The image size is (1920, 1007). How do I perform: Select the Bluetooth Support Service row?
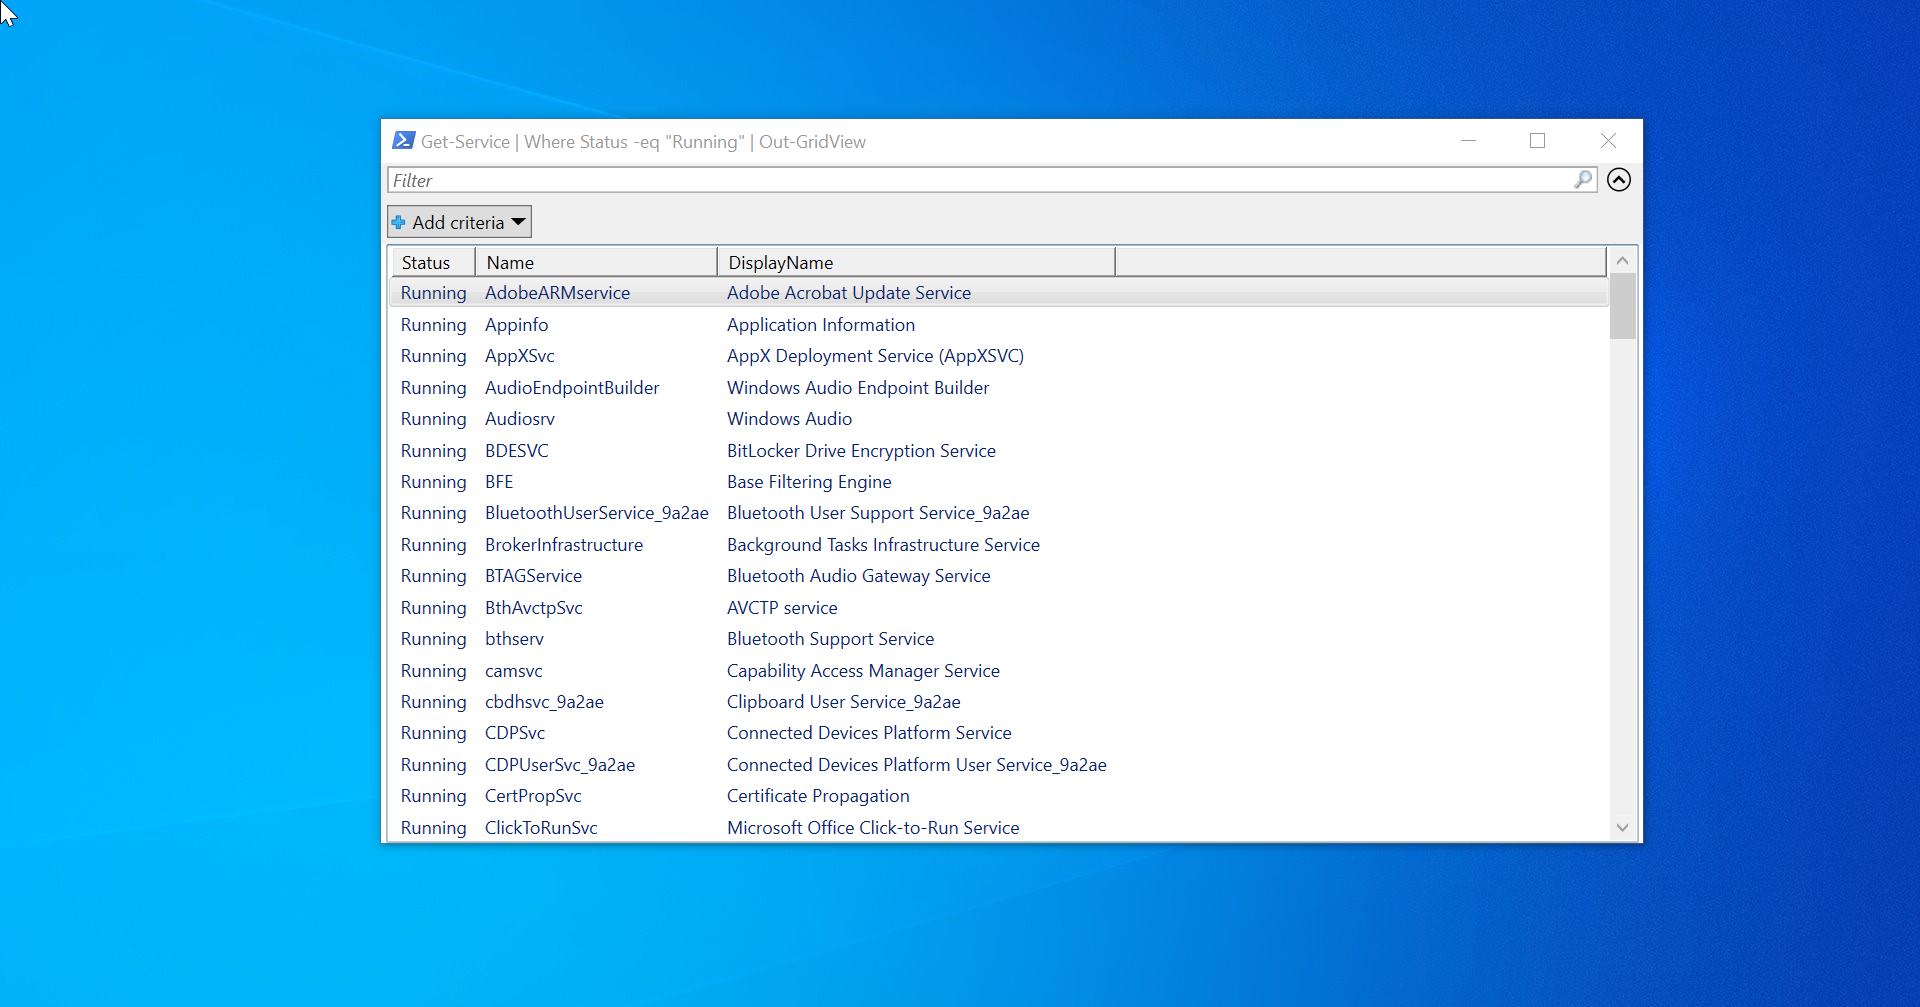tap(700, 638)
